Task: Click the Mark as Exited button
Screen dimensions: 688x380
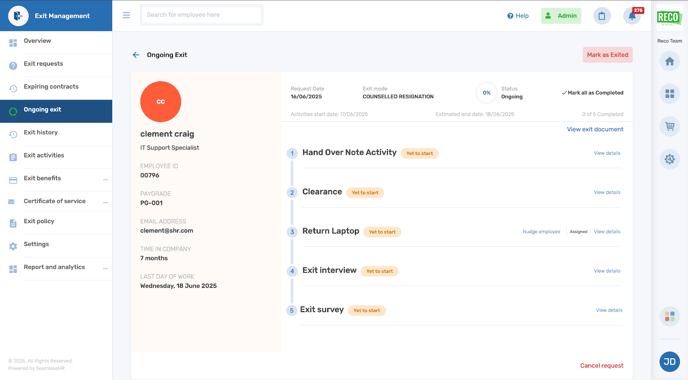Action: [x=608, y=55]
